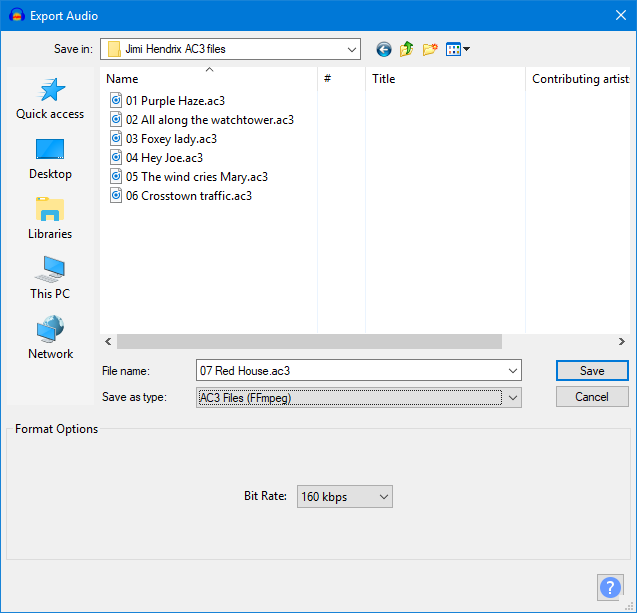
Task: Open the Libraries location
Action: pyautogui.click(x=50, y=218)
